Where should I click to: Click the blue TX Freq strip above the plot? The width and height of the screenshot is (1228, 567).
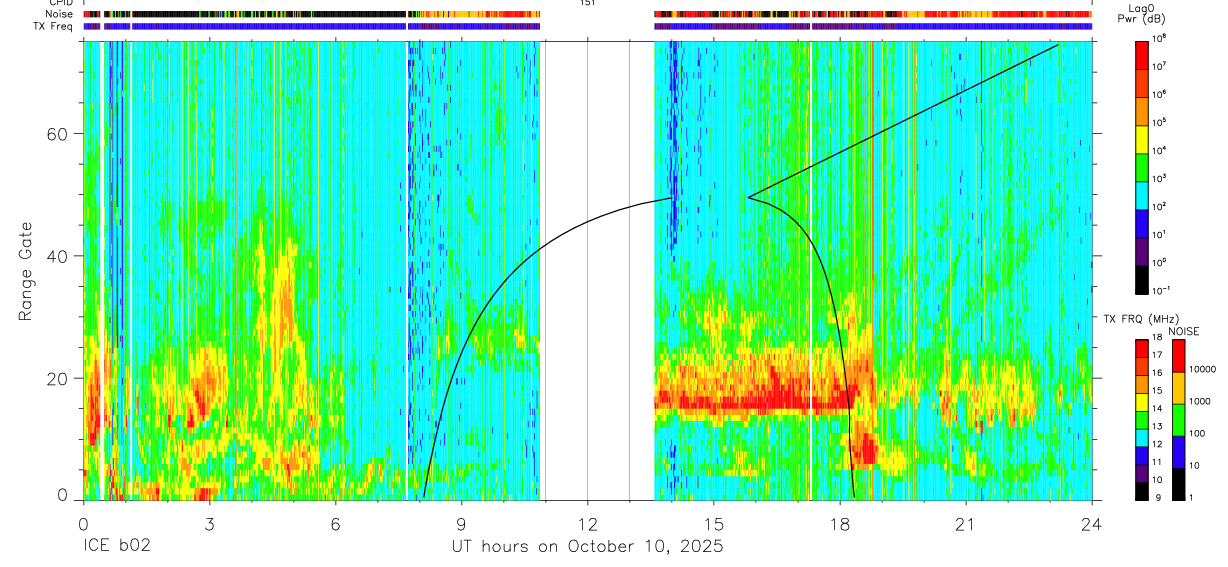587,27
